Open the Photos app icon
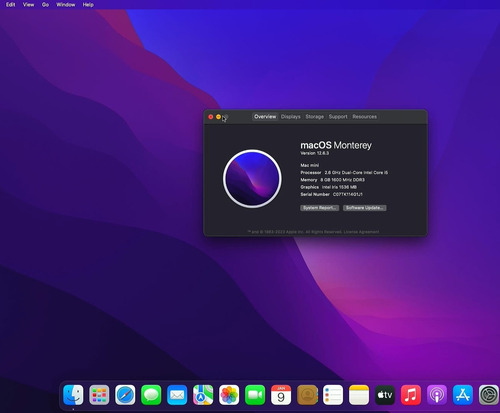 click(229, 395)
